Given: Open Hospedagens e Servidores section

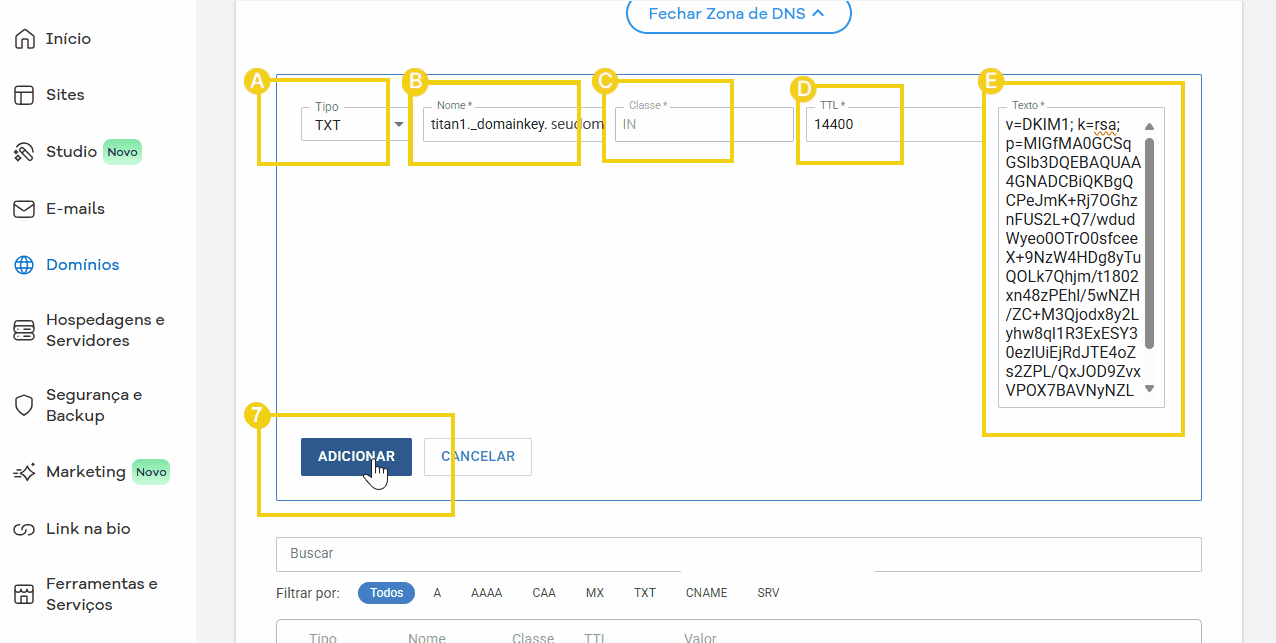Looking at the screenshot, I should (92, 330).
